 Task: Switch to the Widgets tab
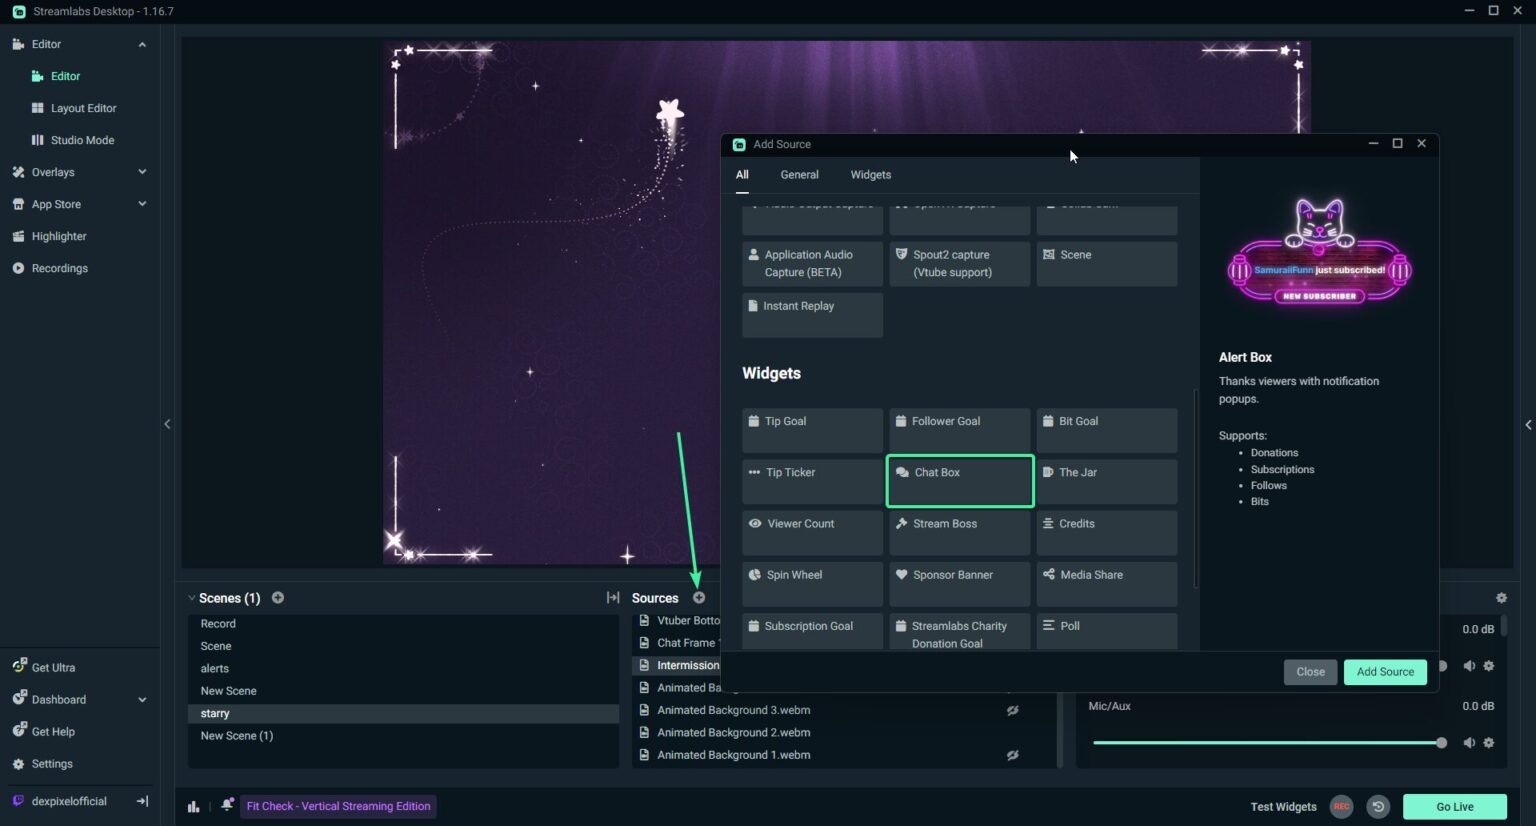pos(870,174)
